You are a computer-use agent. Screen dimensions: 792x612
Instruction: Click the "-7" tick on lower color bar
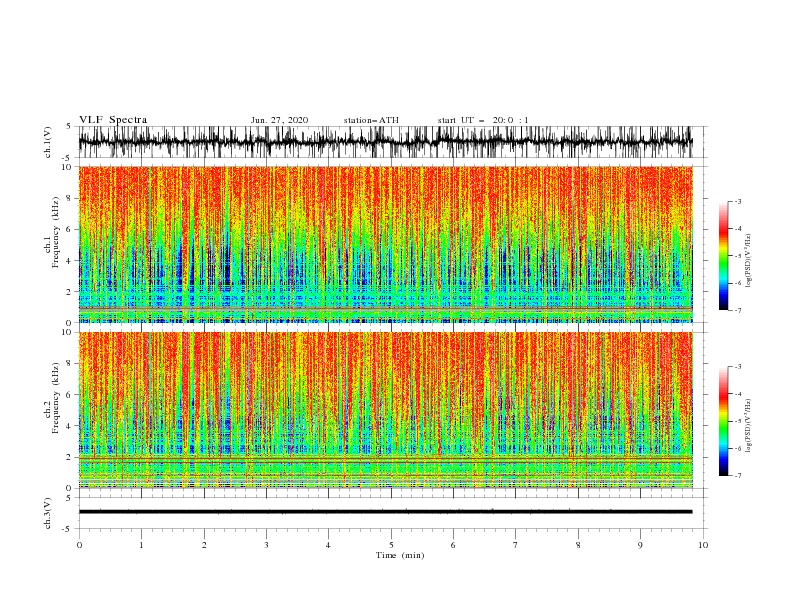coord(738,476)
